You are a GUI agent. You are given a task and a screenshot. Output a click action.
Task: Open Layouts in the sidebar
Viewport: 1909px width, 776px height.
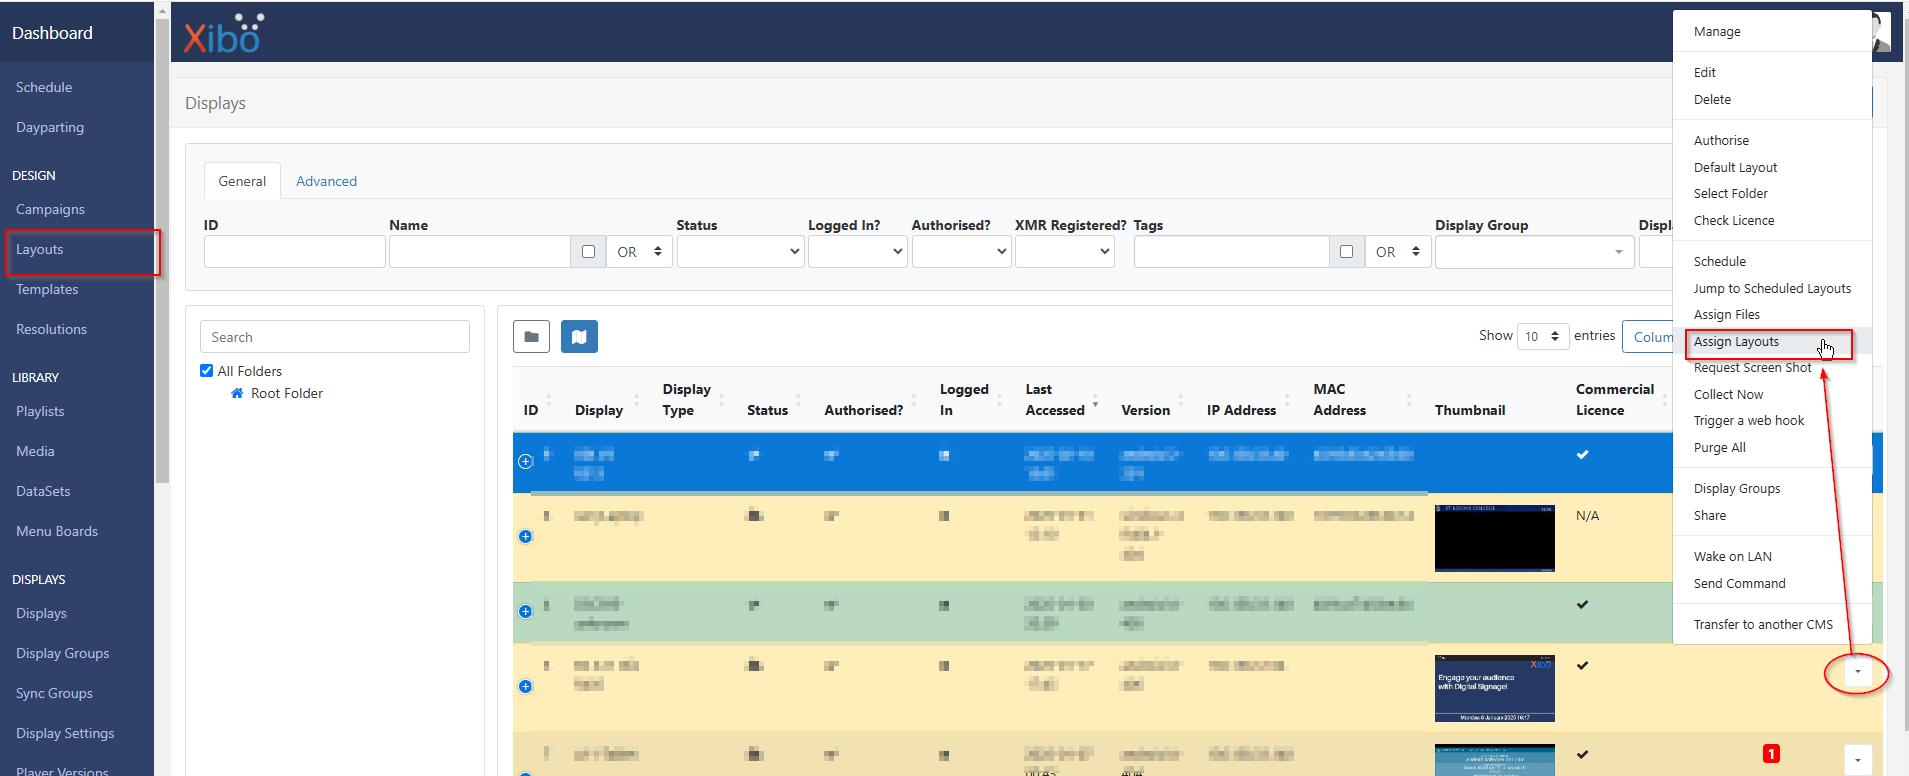39,250
